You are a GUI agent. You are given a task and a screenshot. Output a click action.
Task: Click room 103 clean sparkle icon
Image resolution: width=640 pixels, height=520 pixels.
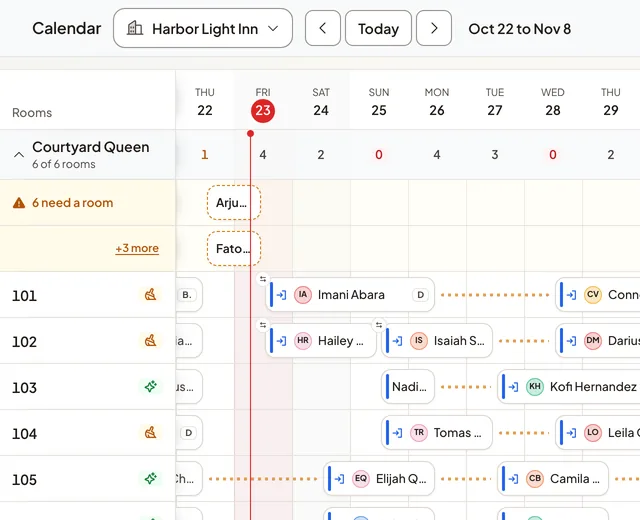[x=150, y=387]
